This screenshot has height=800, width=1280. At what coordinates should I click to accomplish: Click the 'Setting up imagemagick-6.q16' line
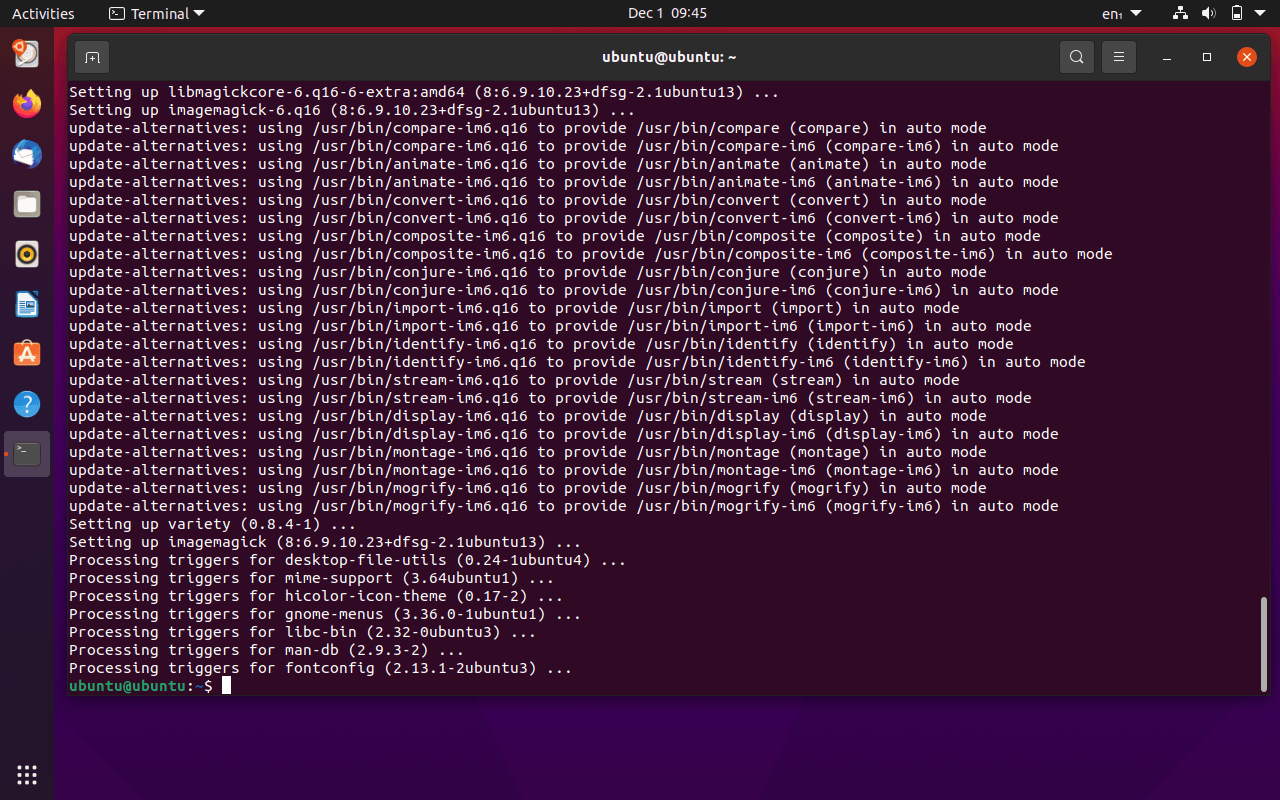[x=352, y=110]
